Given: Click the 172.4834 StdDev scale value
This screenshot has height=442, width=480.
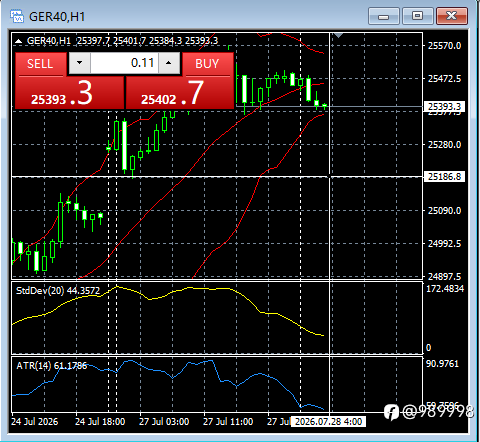Looking at the screenshot, I should pyautogui.click(x=445, y=289).
